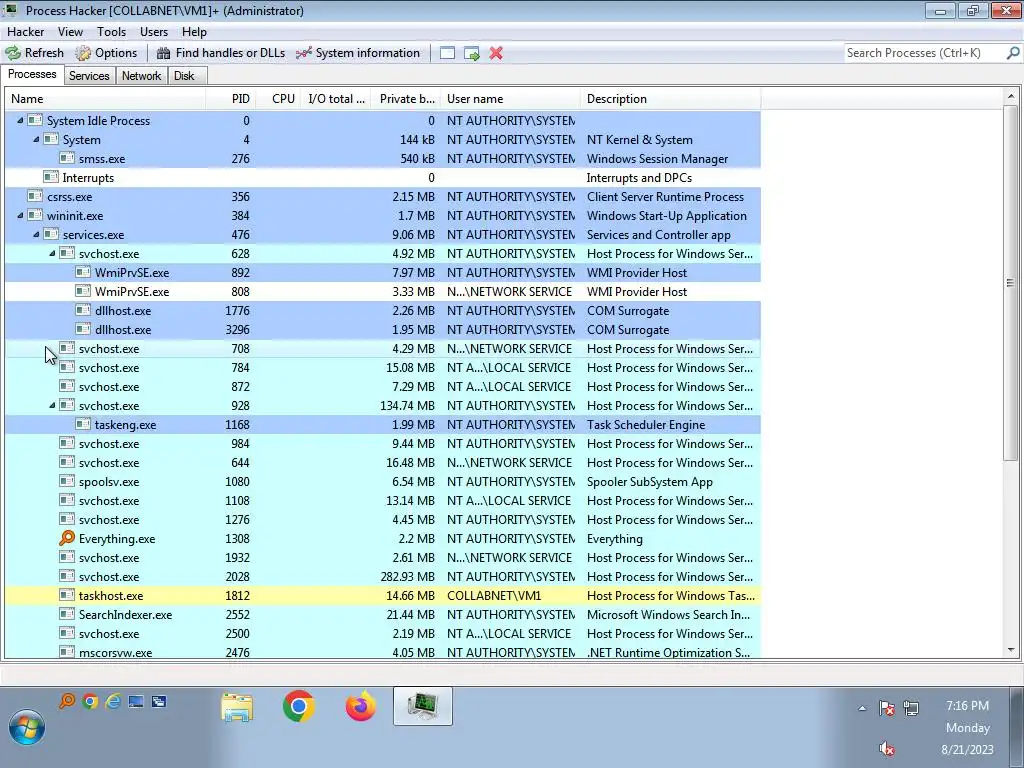Open Everything search in quick launch

pos(67,701)
